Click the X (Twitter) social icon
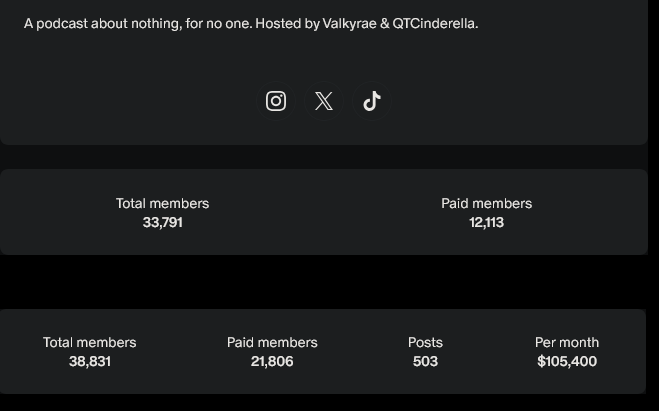Screen dimensions: 659x411 [324, 101]
